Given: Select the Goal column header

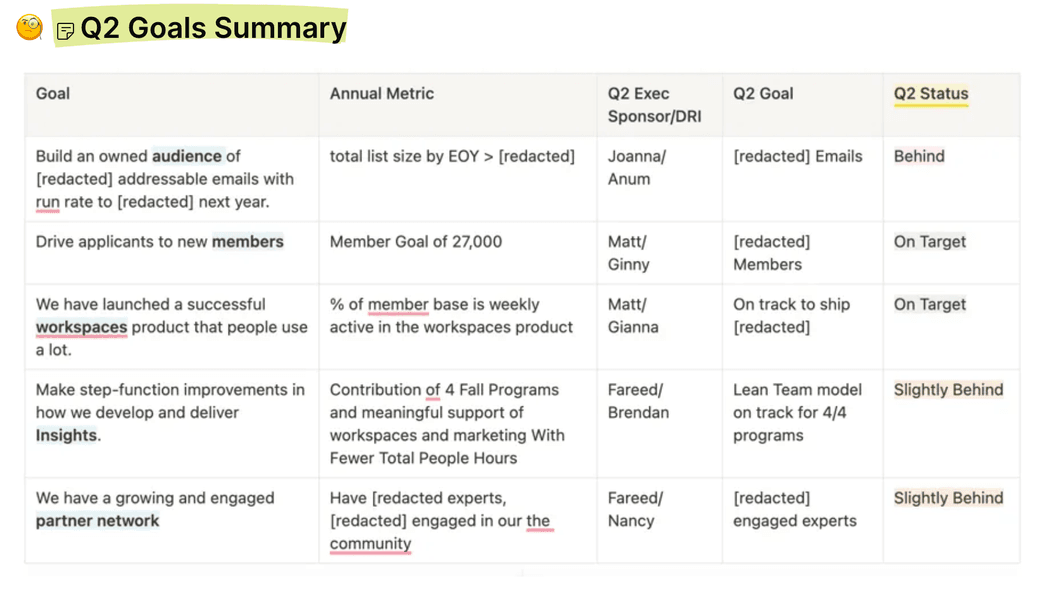Looking at the screenshot, I should click(53, 94).
